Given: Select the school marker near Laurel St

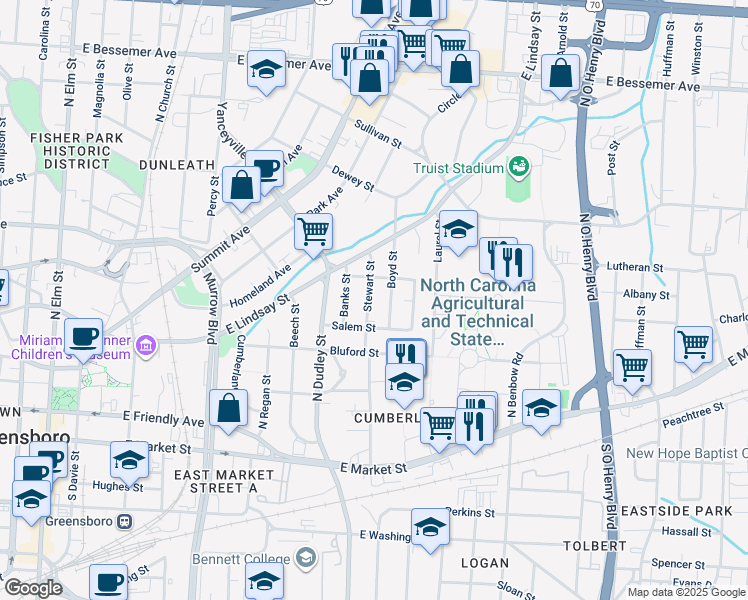Looking at the screenshot, I should pos(458,231).
